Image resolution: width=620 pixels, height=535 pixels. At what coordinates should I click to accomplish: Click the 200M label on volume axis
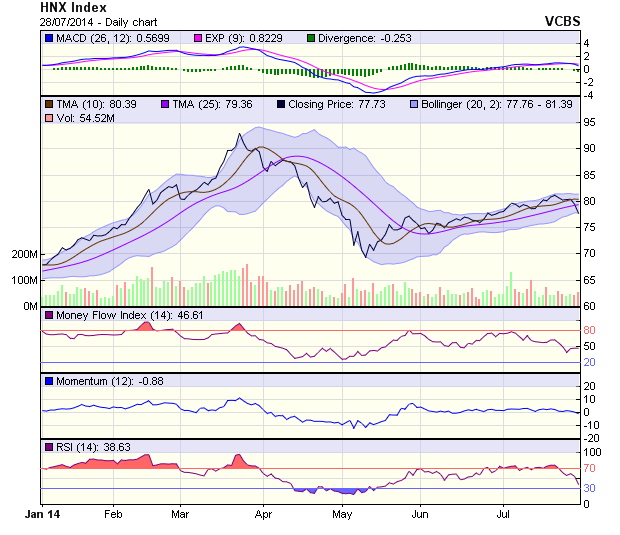pyautogui.click(x=23, y=254)
